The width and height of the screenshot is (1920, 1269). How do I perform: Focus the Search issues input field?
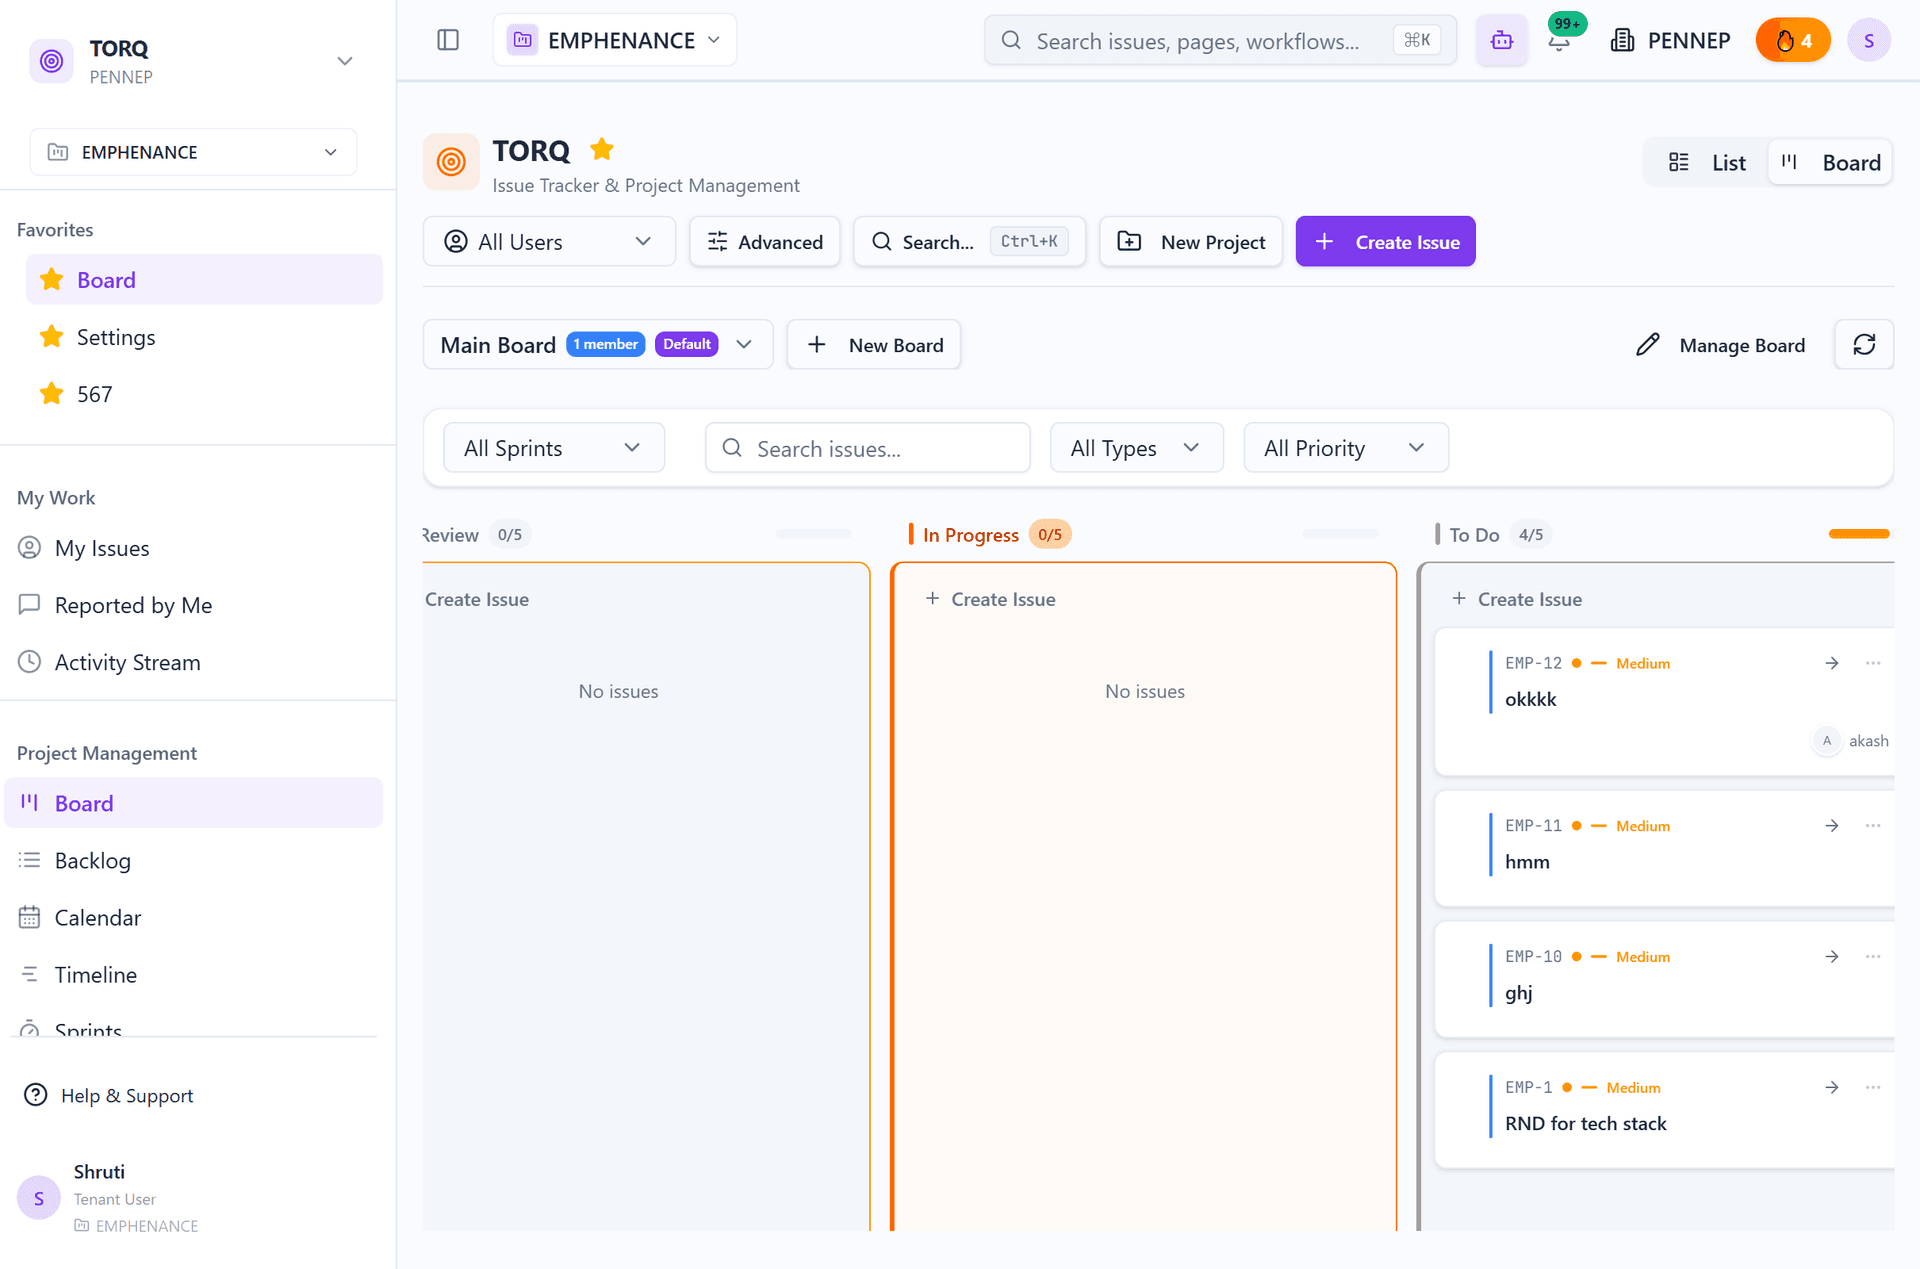[x=867, y=448]
